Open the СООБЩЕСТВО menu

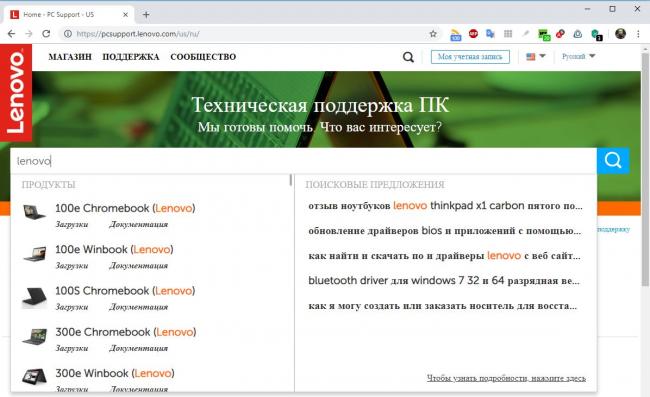pos(203,57)
